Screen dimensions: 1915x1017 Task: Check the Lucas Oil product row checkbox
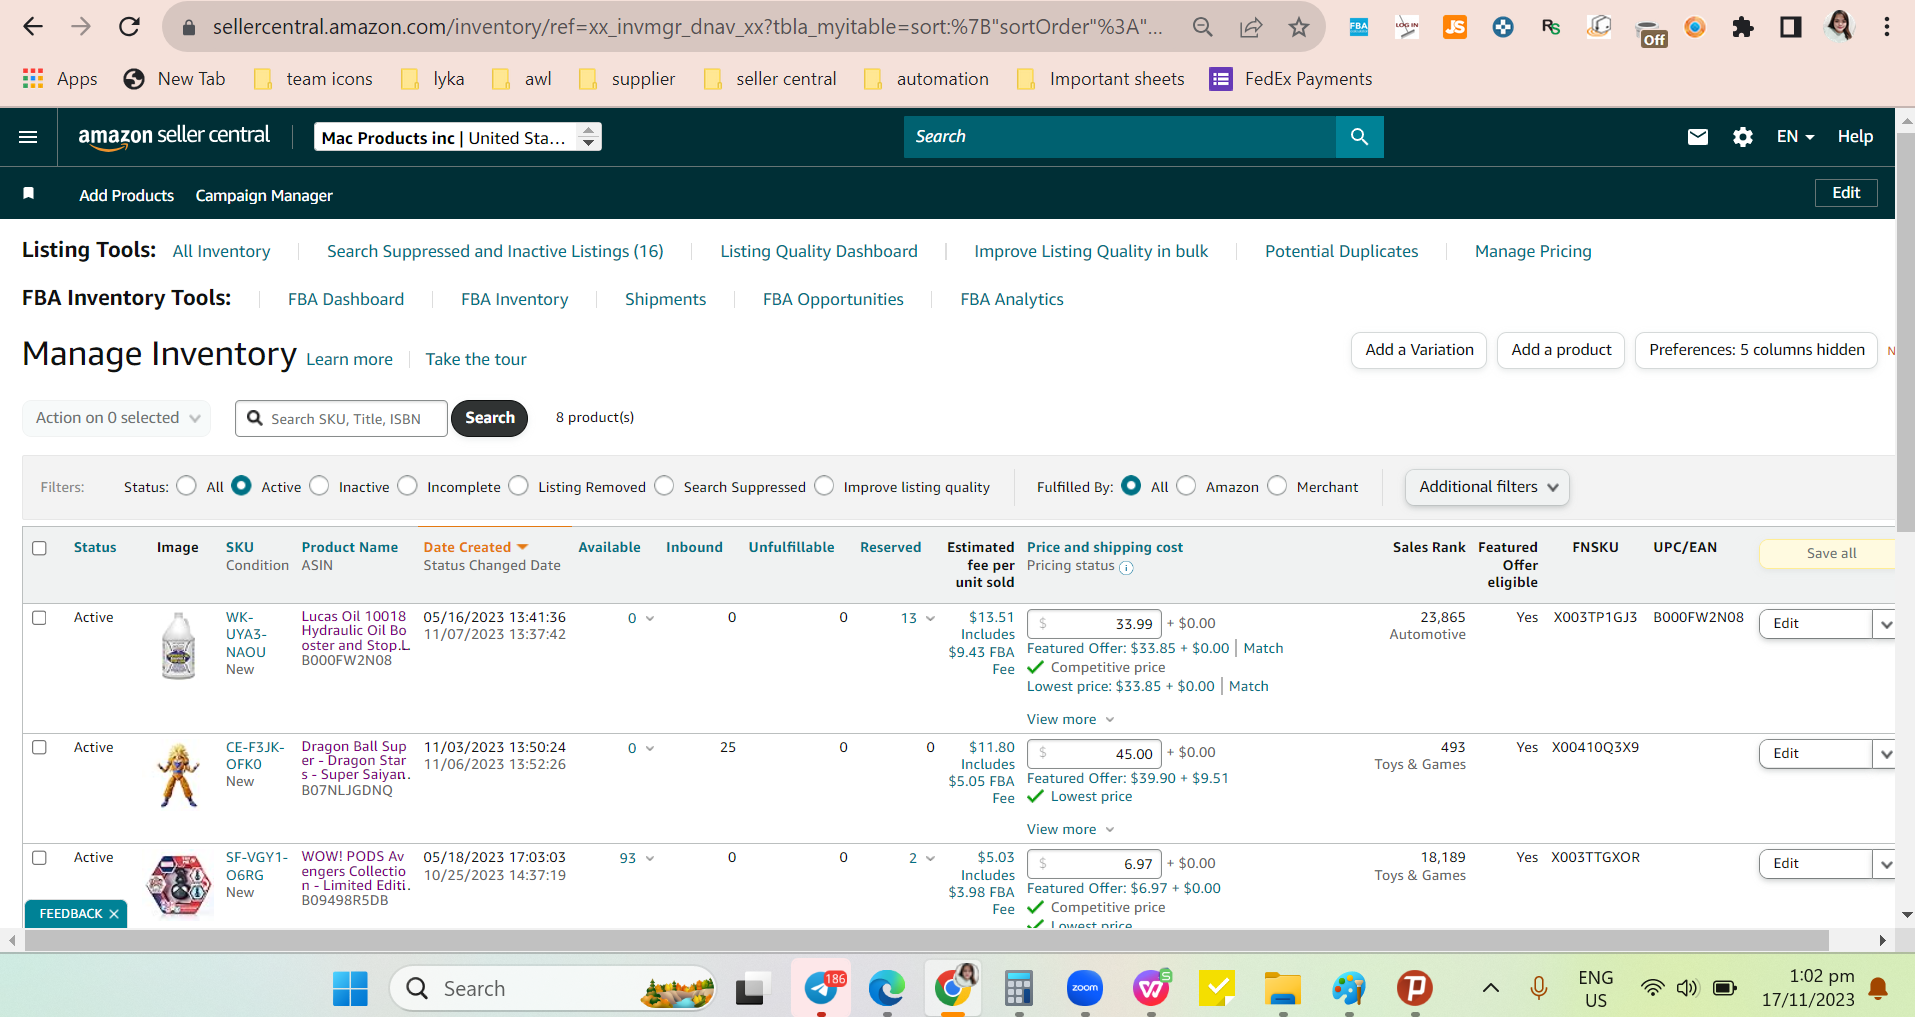coord(39,618)
